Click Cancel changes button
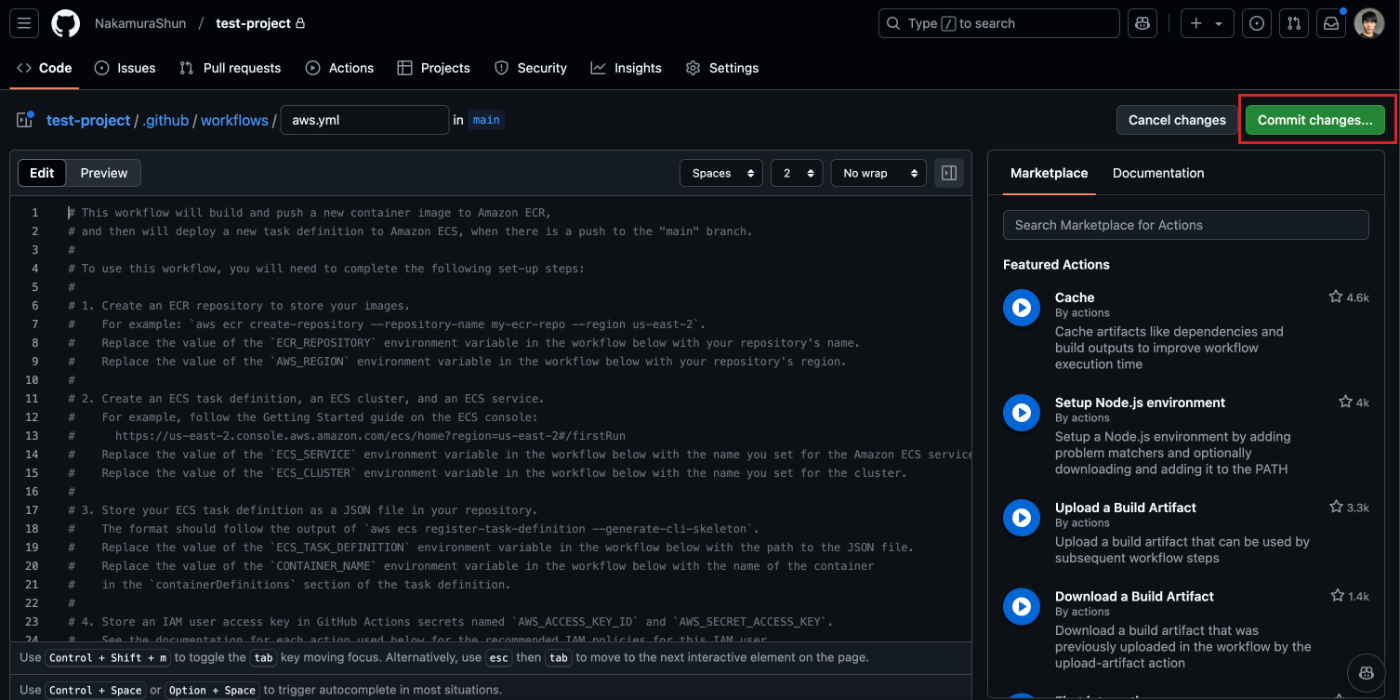Viewport: 1400px width, 700px height. 1177,120
